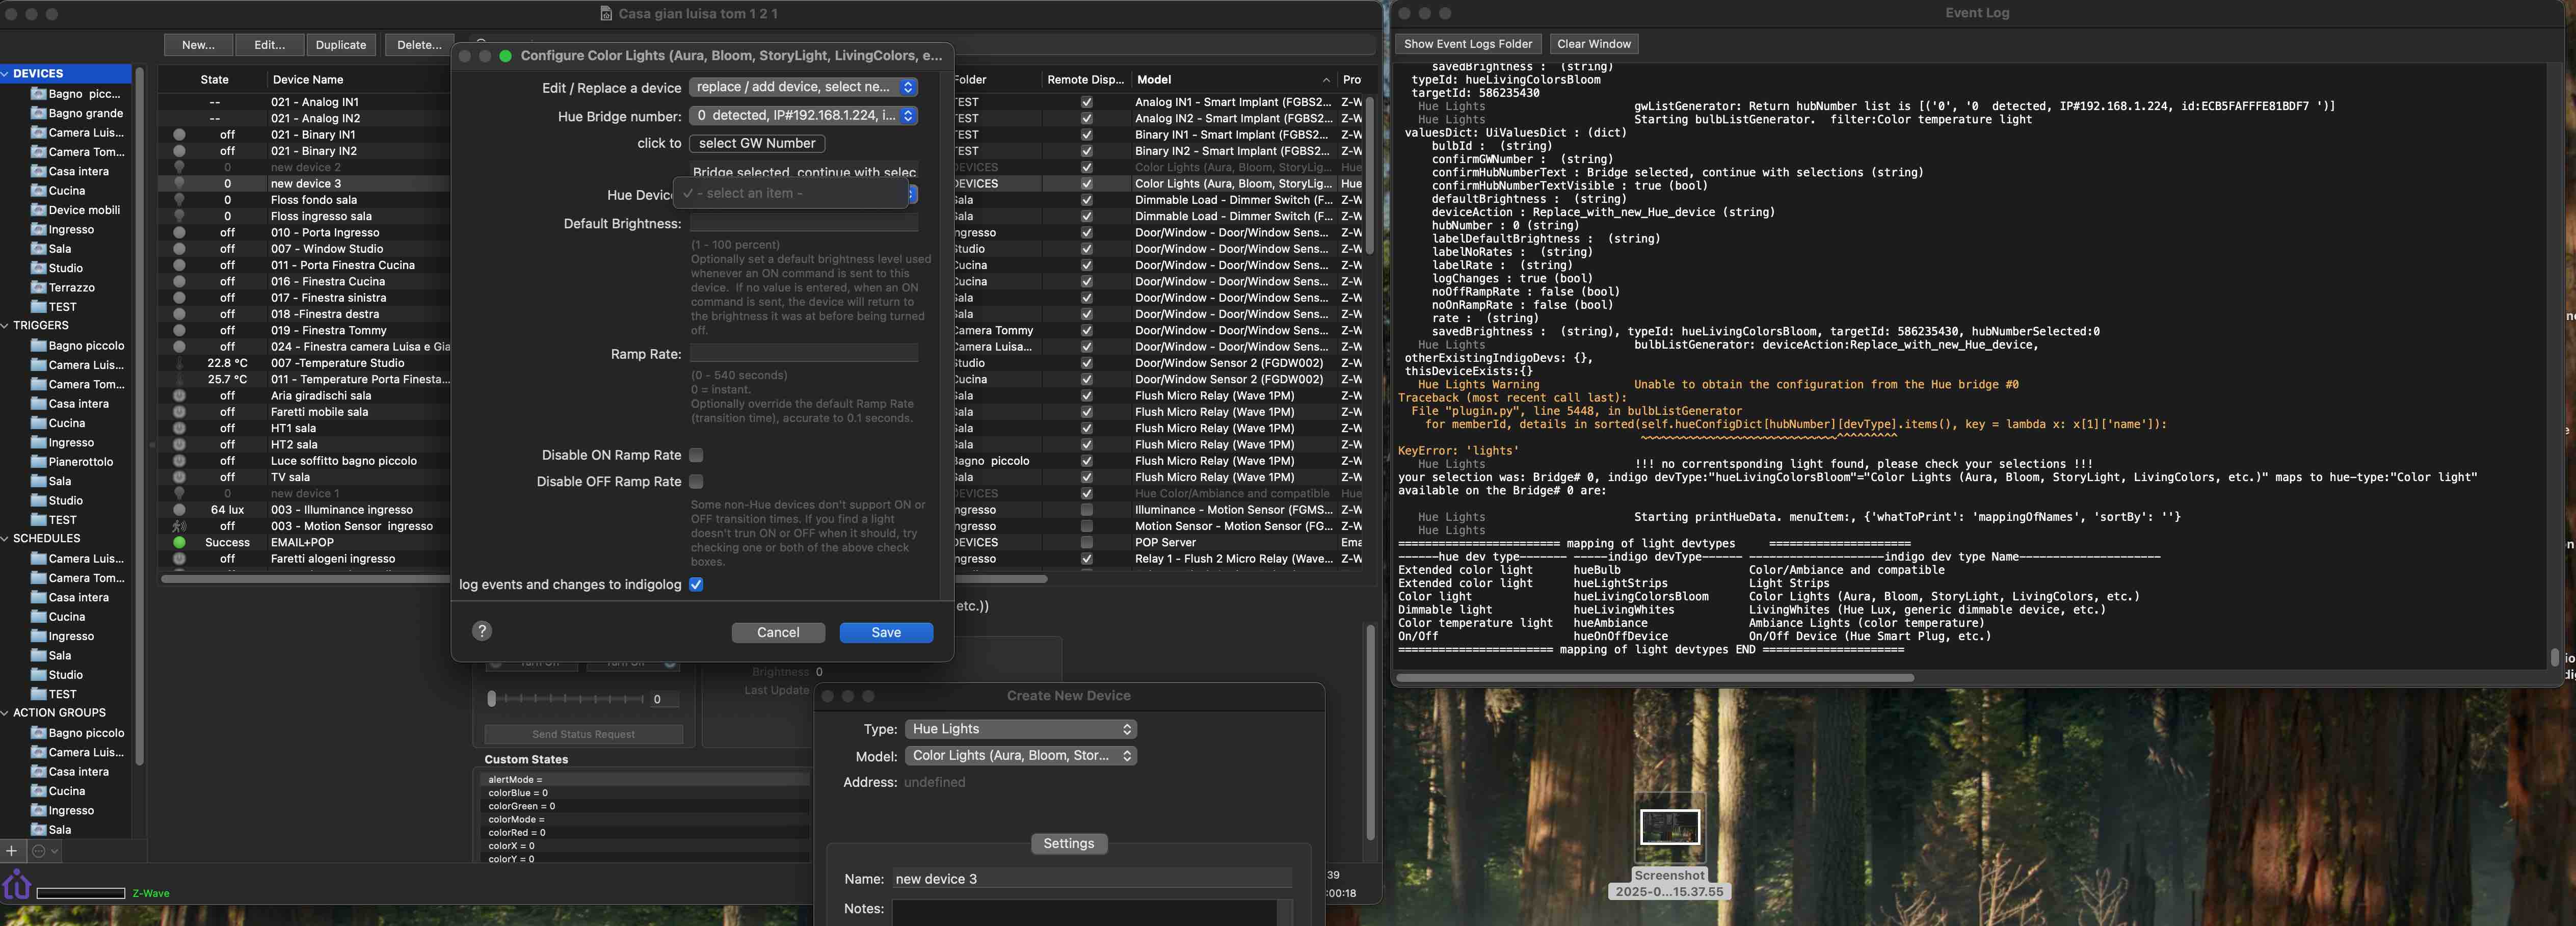
Task: Toggle Remote Display for Hue Color/Ambiance row
Action: click(1086, 493)
